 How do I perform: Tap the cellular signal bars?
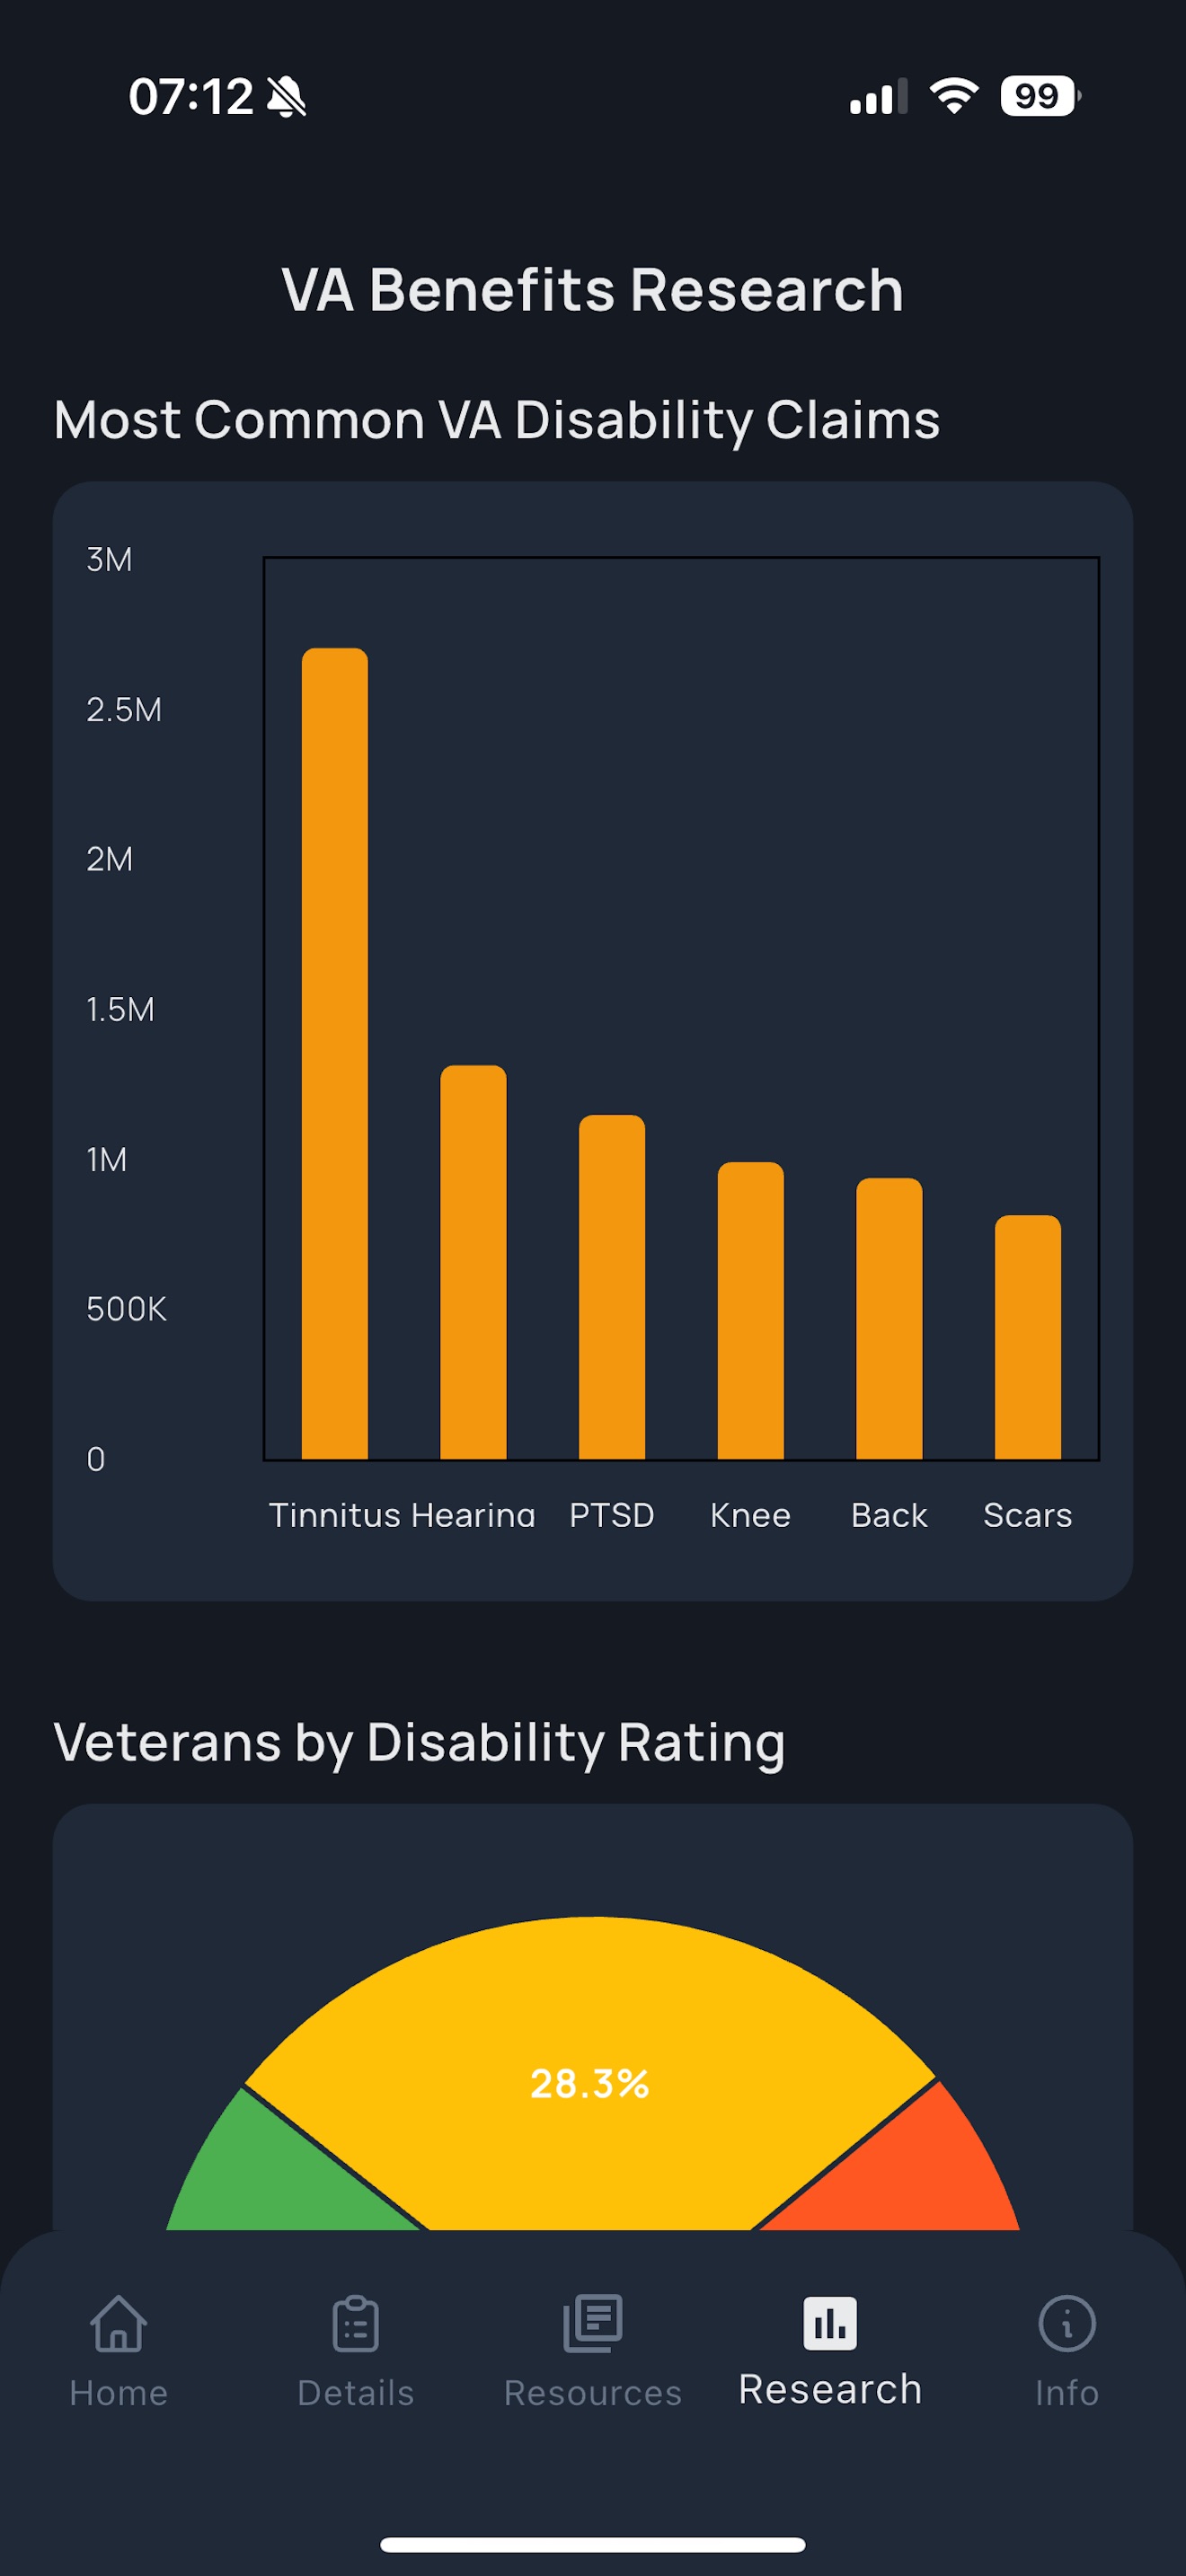[879, 96]
